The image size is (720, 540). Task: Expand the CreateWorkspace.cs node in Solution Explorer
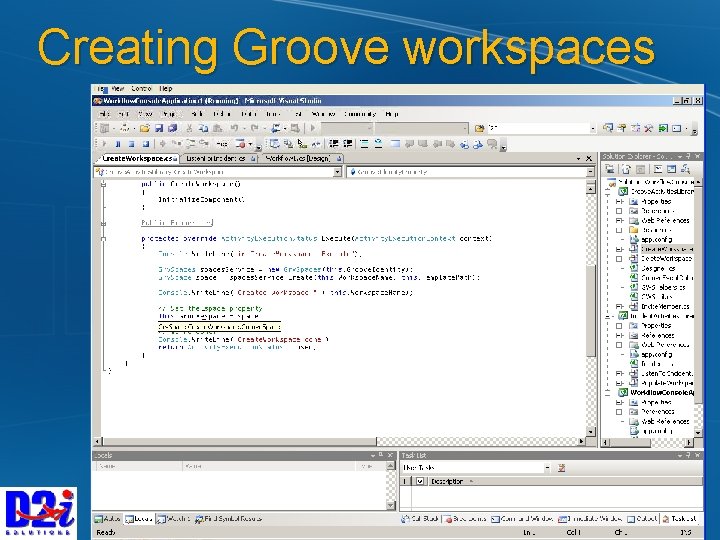tap(619, 249)
